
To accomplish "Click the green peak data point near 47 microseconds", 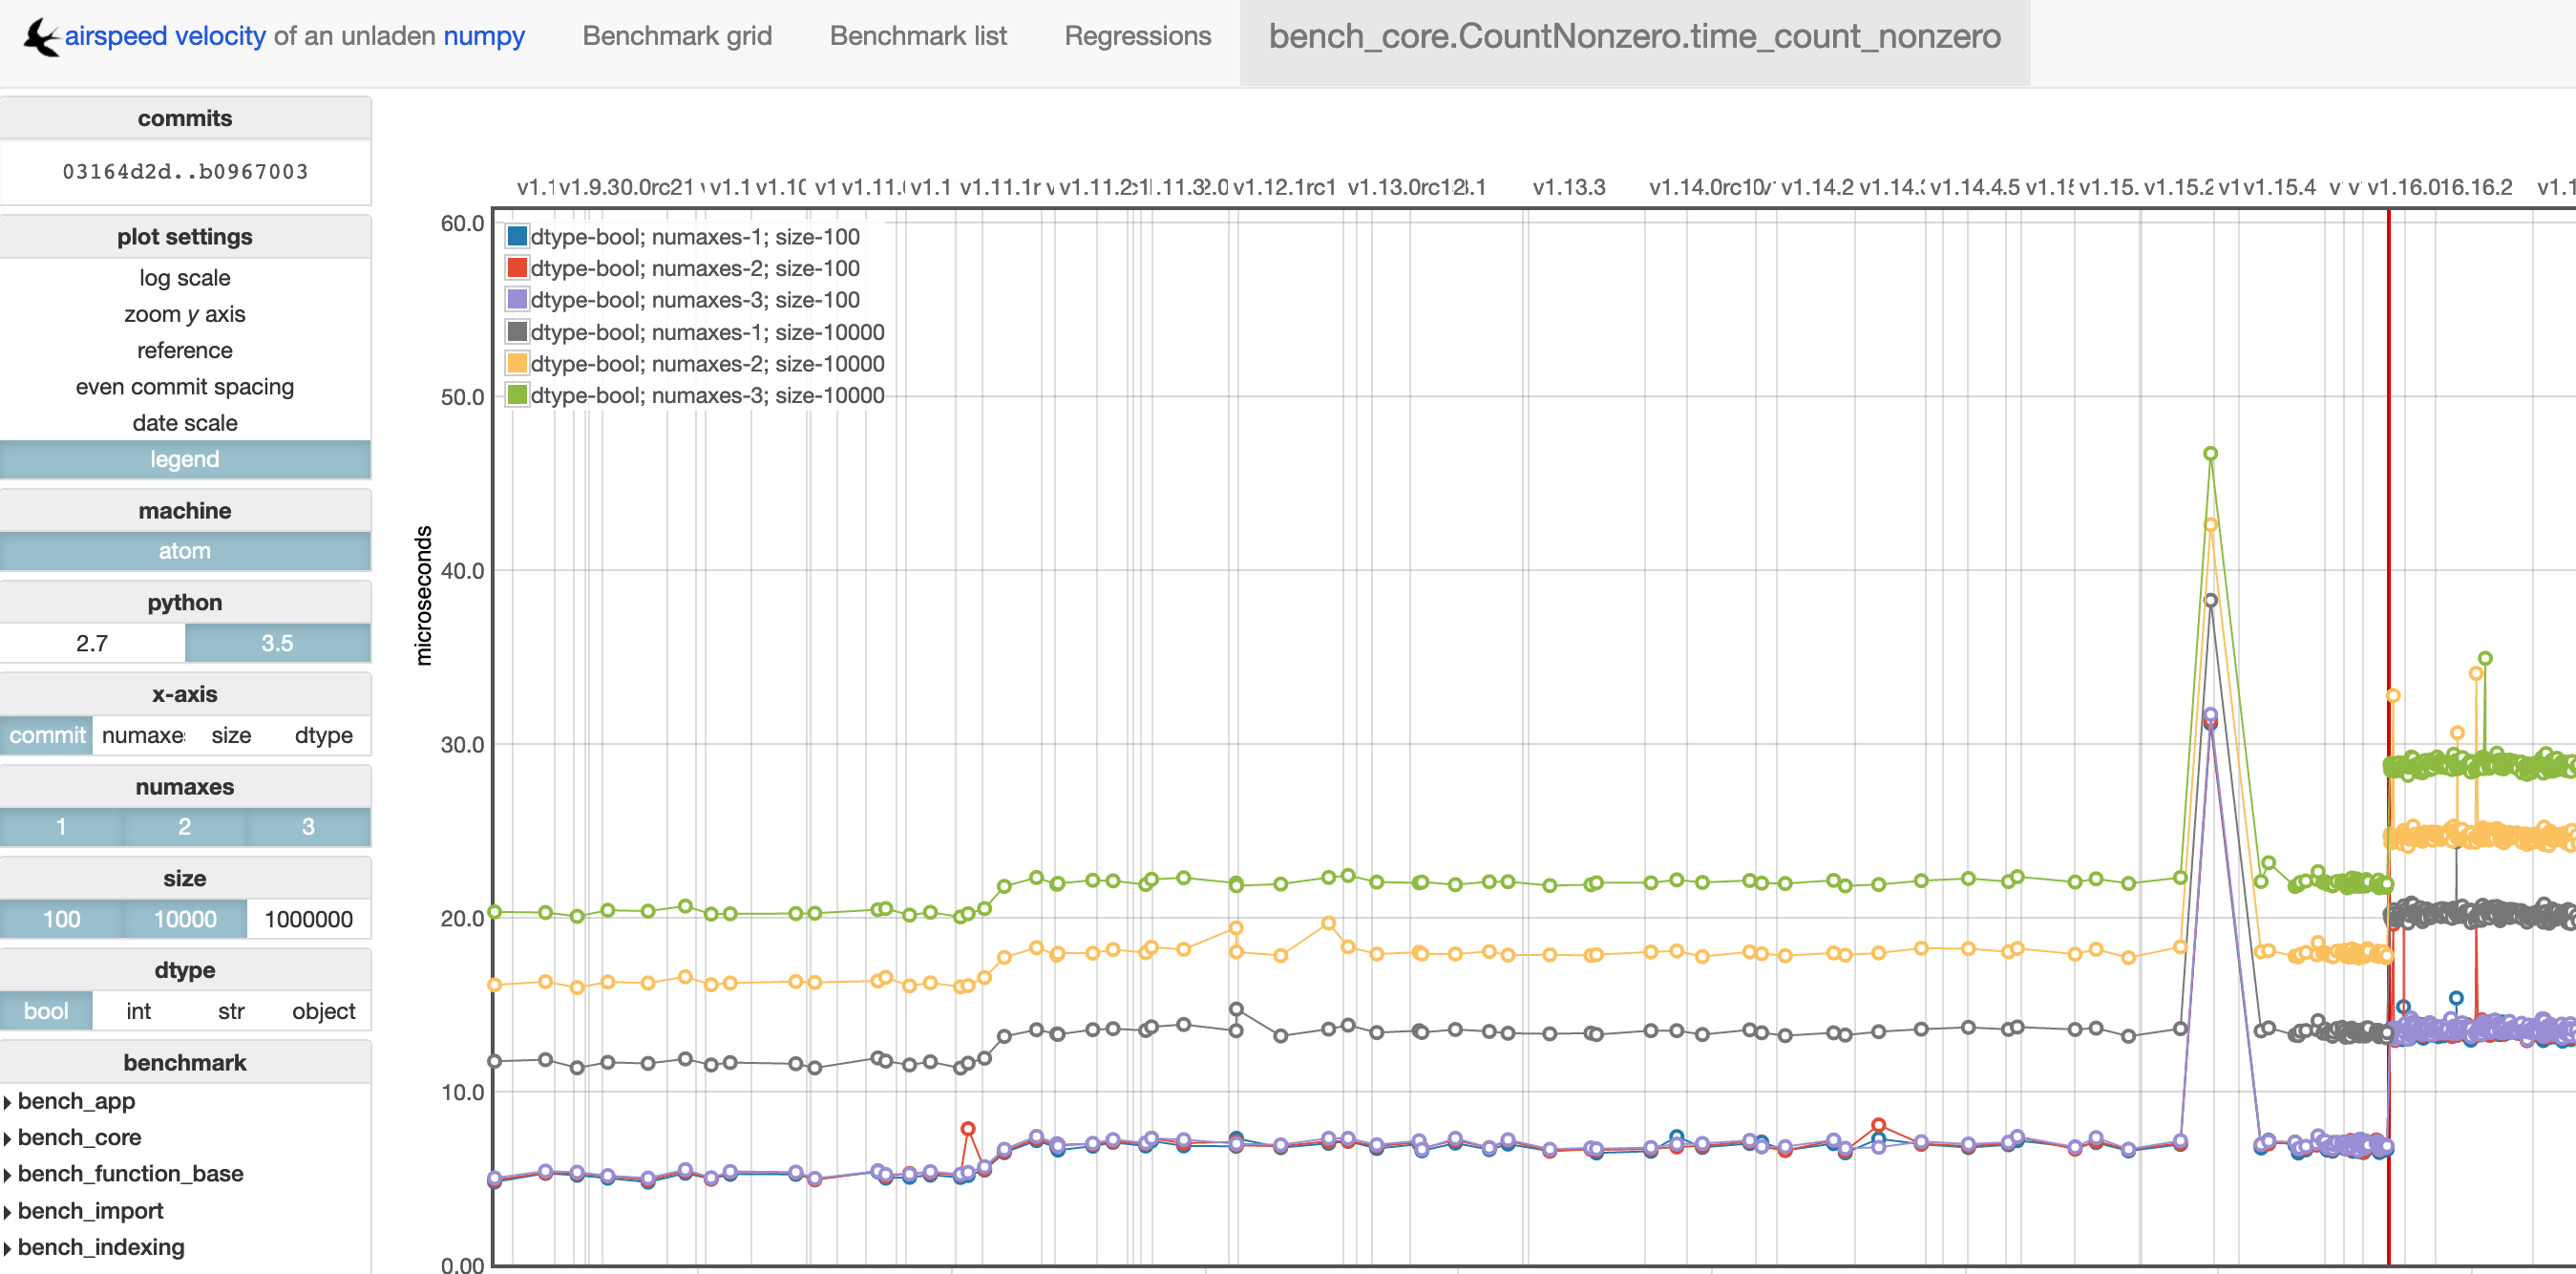I will 2210,454.
